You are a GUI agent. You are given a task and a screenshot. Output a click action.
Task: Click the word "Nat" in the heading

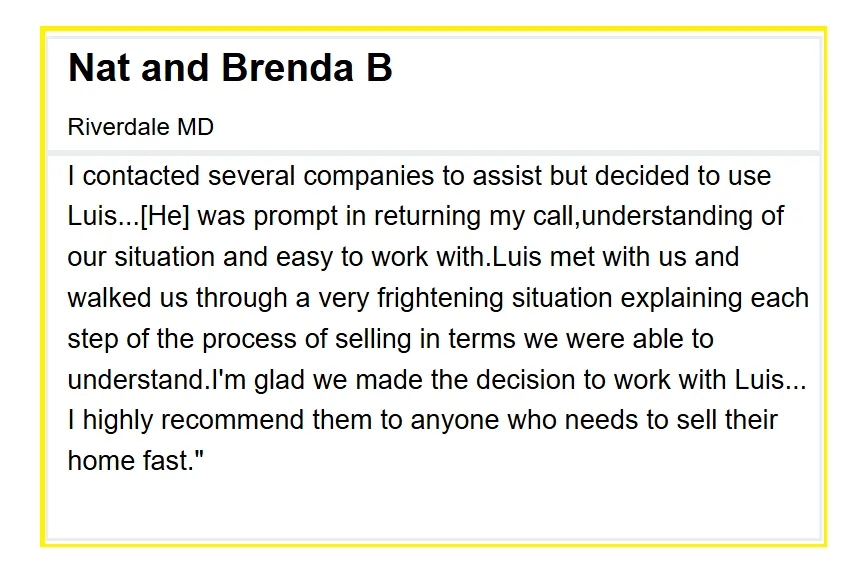(99, 68)
